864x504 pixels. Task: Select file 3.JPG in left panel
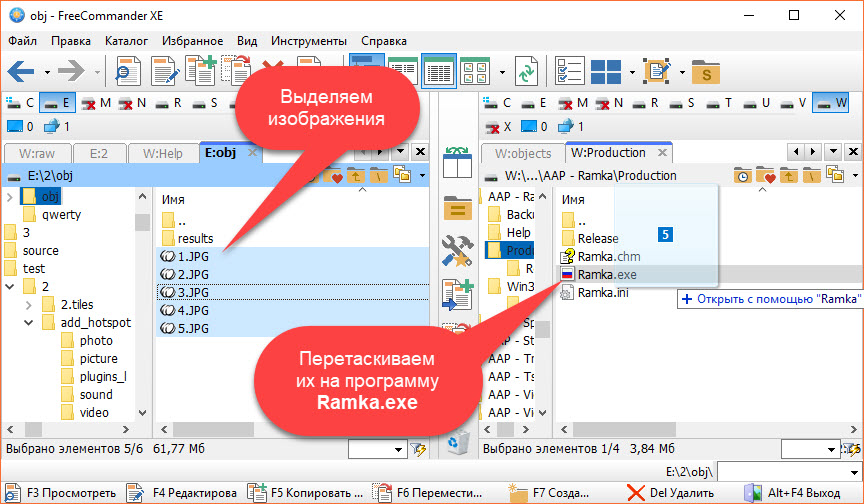click(293, 292)
